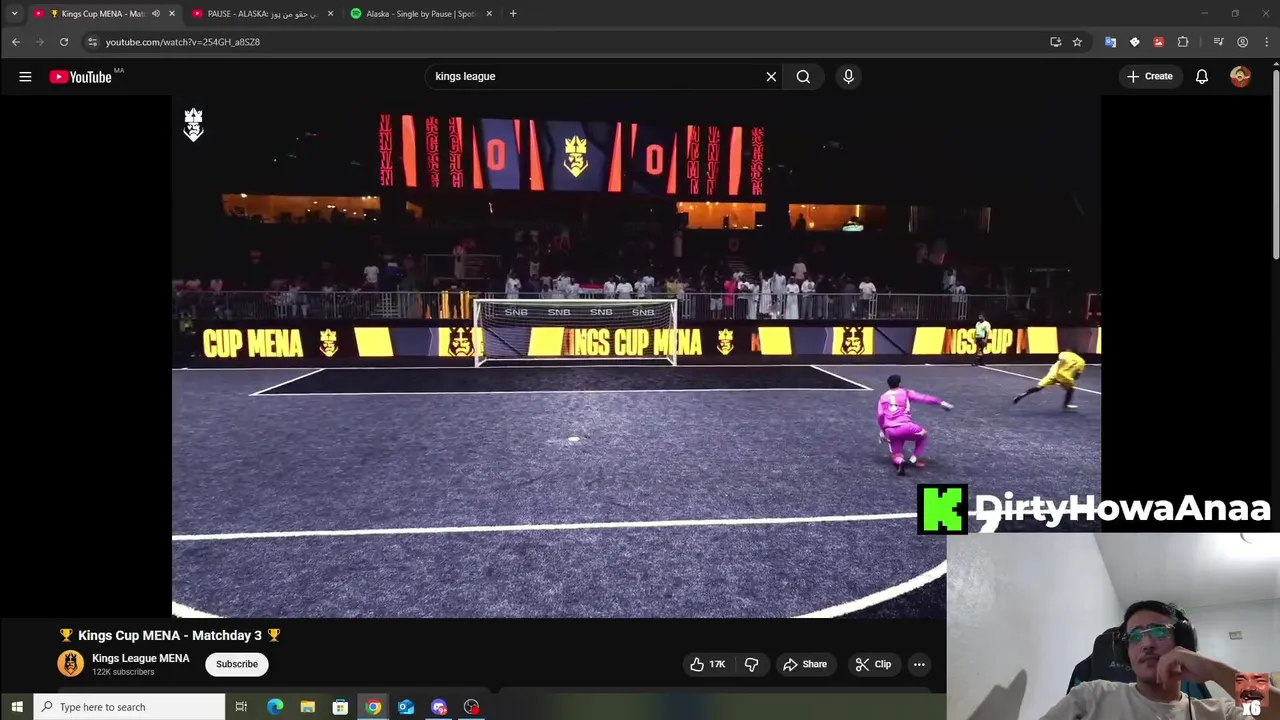This screenshot has height=720, width=1280.
Task: Mute the Kings Cup MENA tab audio
Action: [x=155, y=13]
